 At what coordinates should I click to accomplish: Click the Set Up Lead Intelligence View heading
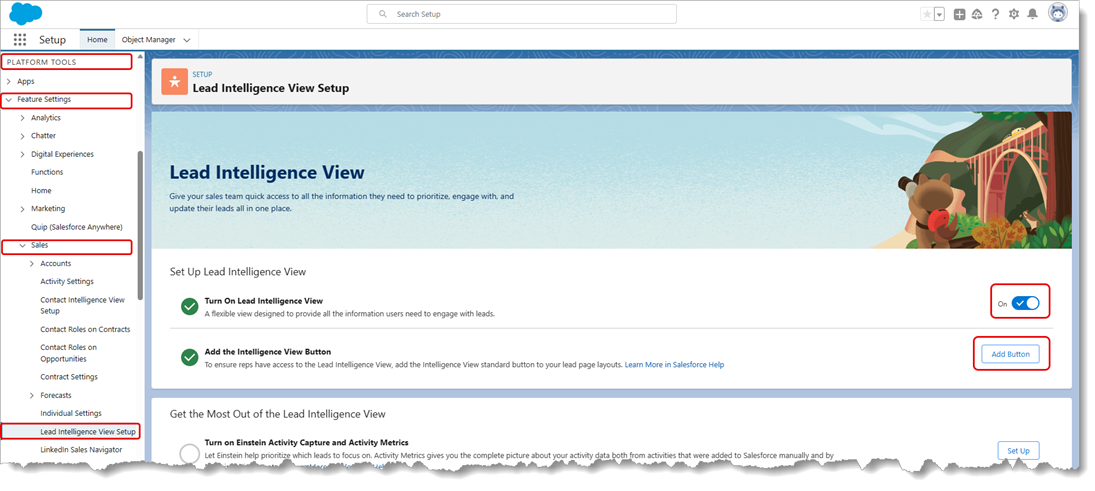(237, 271)
